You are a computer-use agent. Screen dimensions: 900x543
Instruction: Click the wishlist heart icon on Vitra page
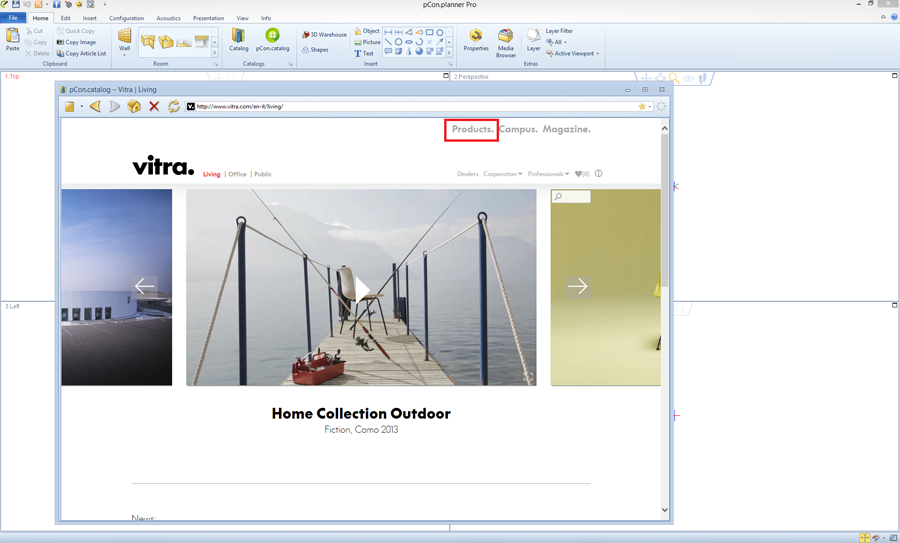[x=578, y=174]
